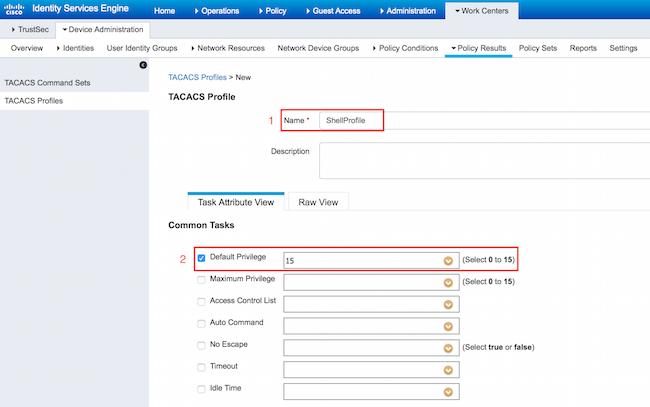Go to the Overview tab
Screen dimensions: 650x407
pyautogui.click(x=27, y=48)
